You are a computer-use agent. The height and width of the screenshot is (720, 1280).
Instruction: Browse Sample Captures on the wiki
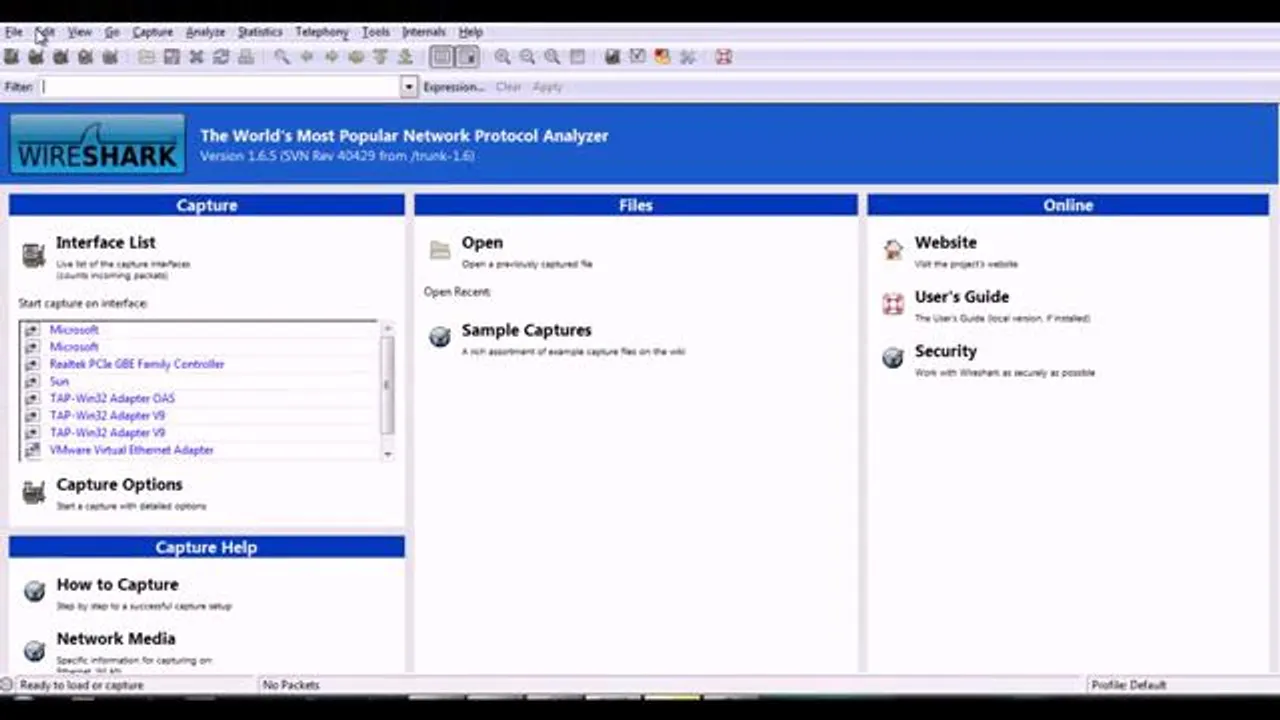pyautogui.click(x=526, y=330)
